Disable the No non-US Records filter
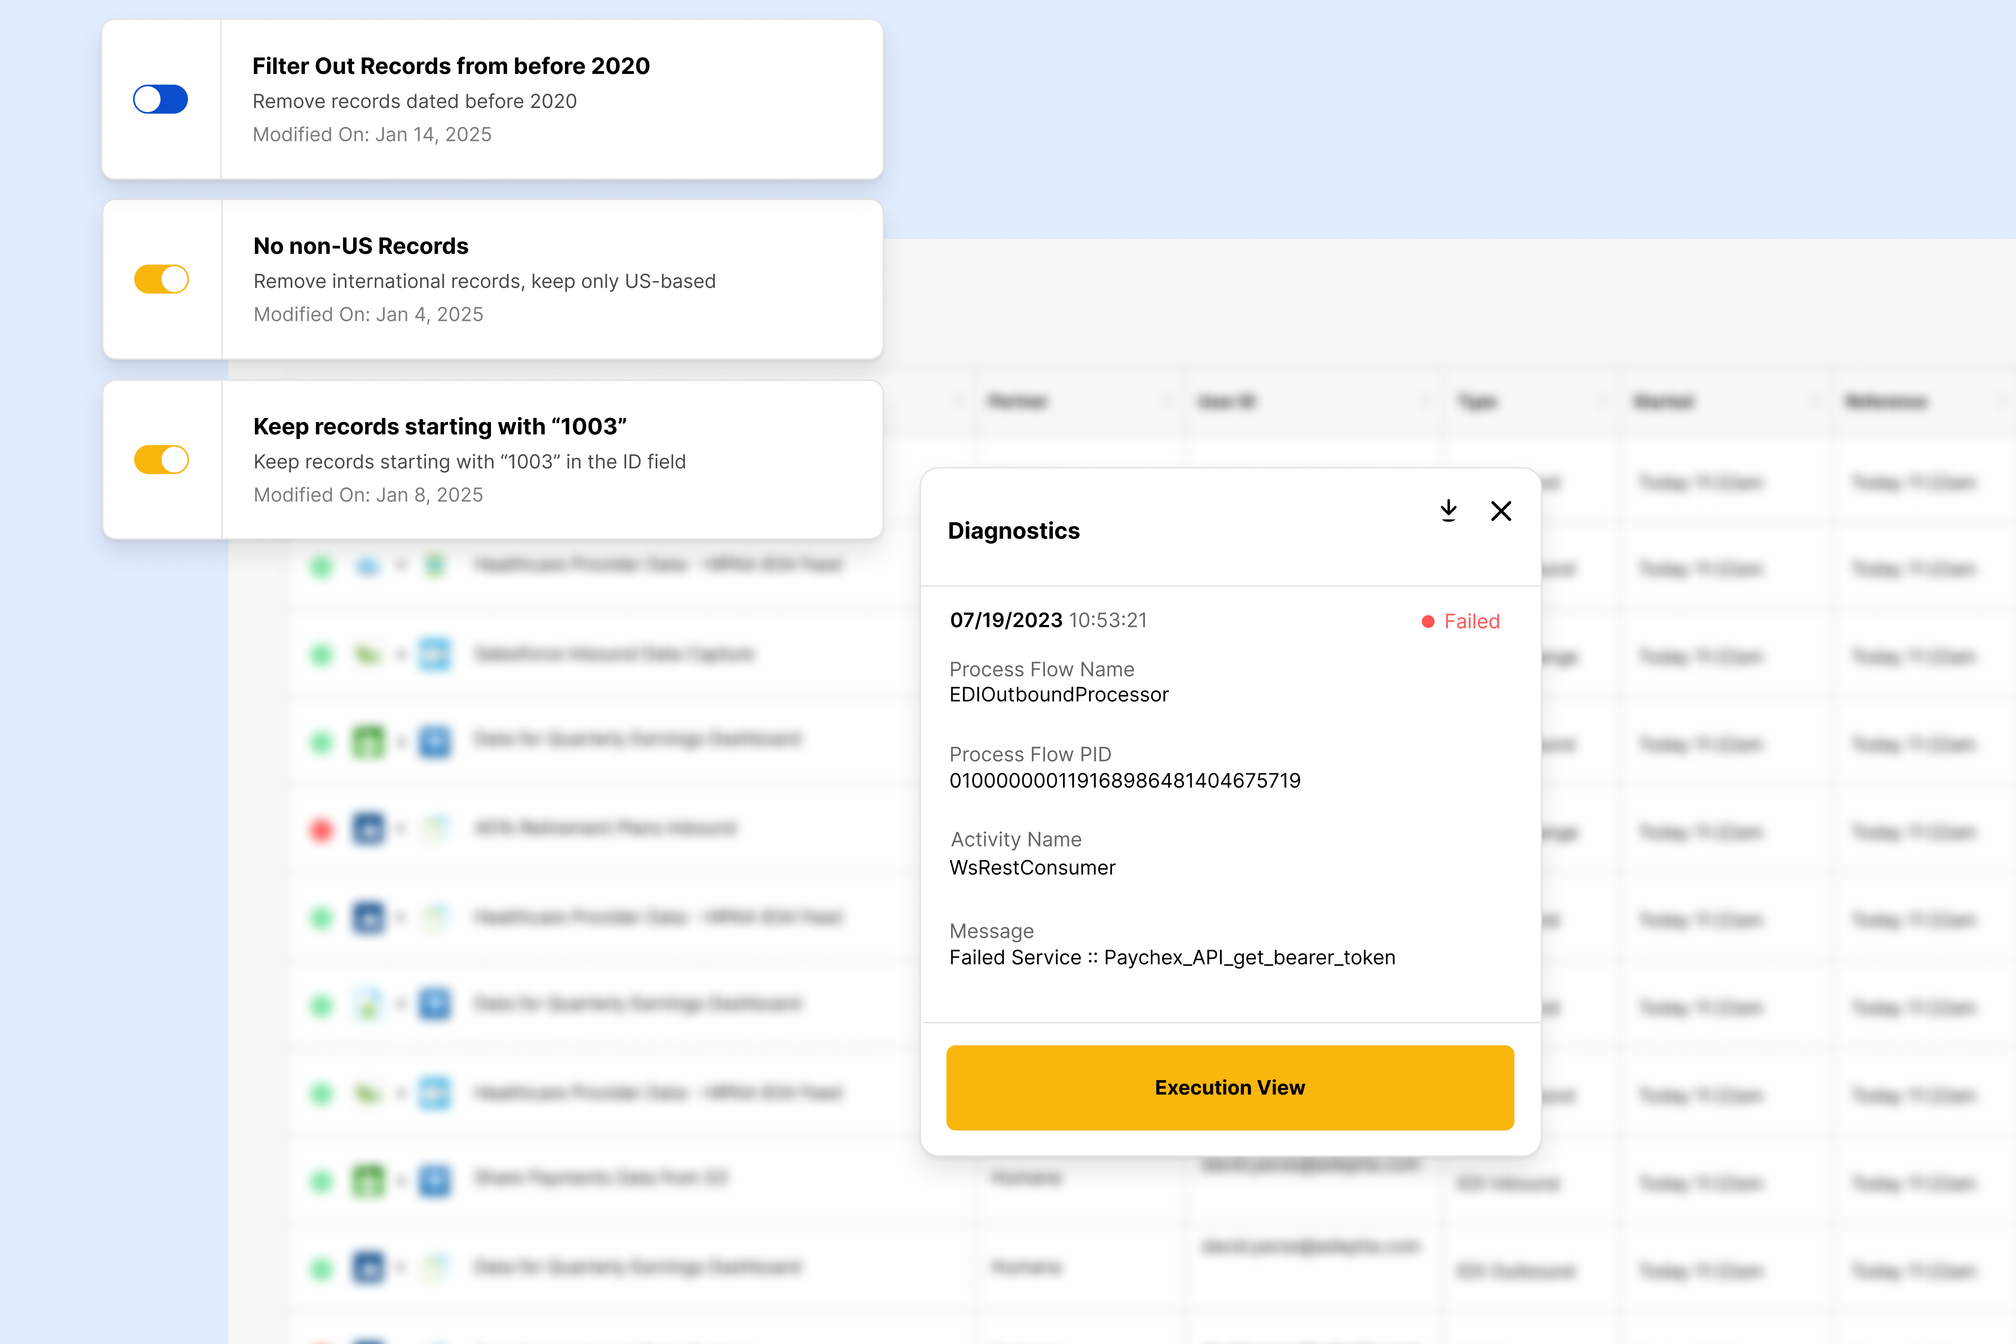2016x1344 pixels. [x=161, y=279]
